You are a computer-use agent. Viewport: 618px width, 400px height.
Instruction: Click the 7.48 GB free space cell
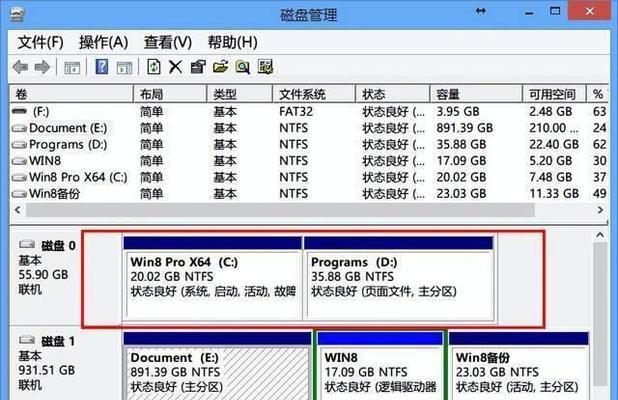click(550, 177)
